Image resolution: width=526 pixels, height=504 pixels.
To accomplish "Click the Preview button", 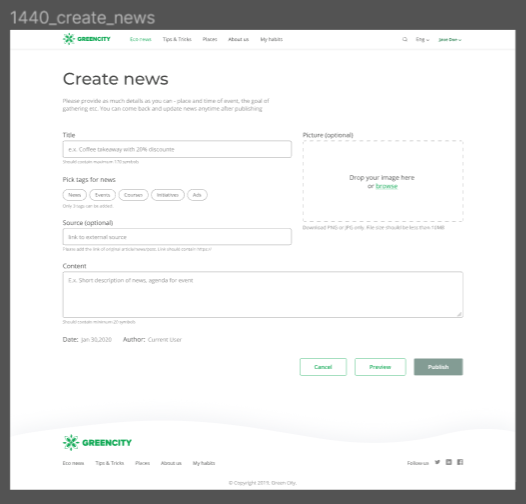I will 380,367.
